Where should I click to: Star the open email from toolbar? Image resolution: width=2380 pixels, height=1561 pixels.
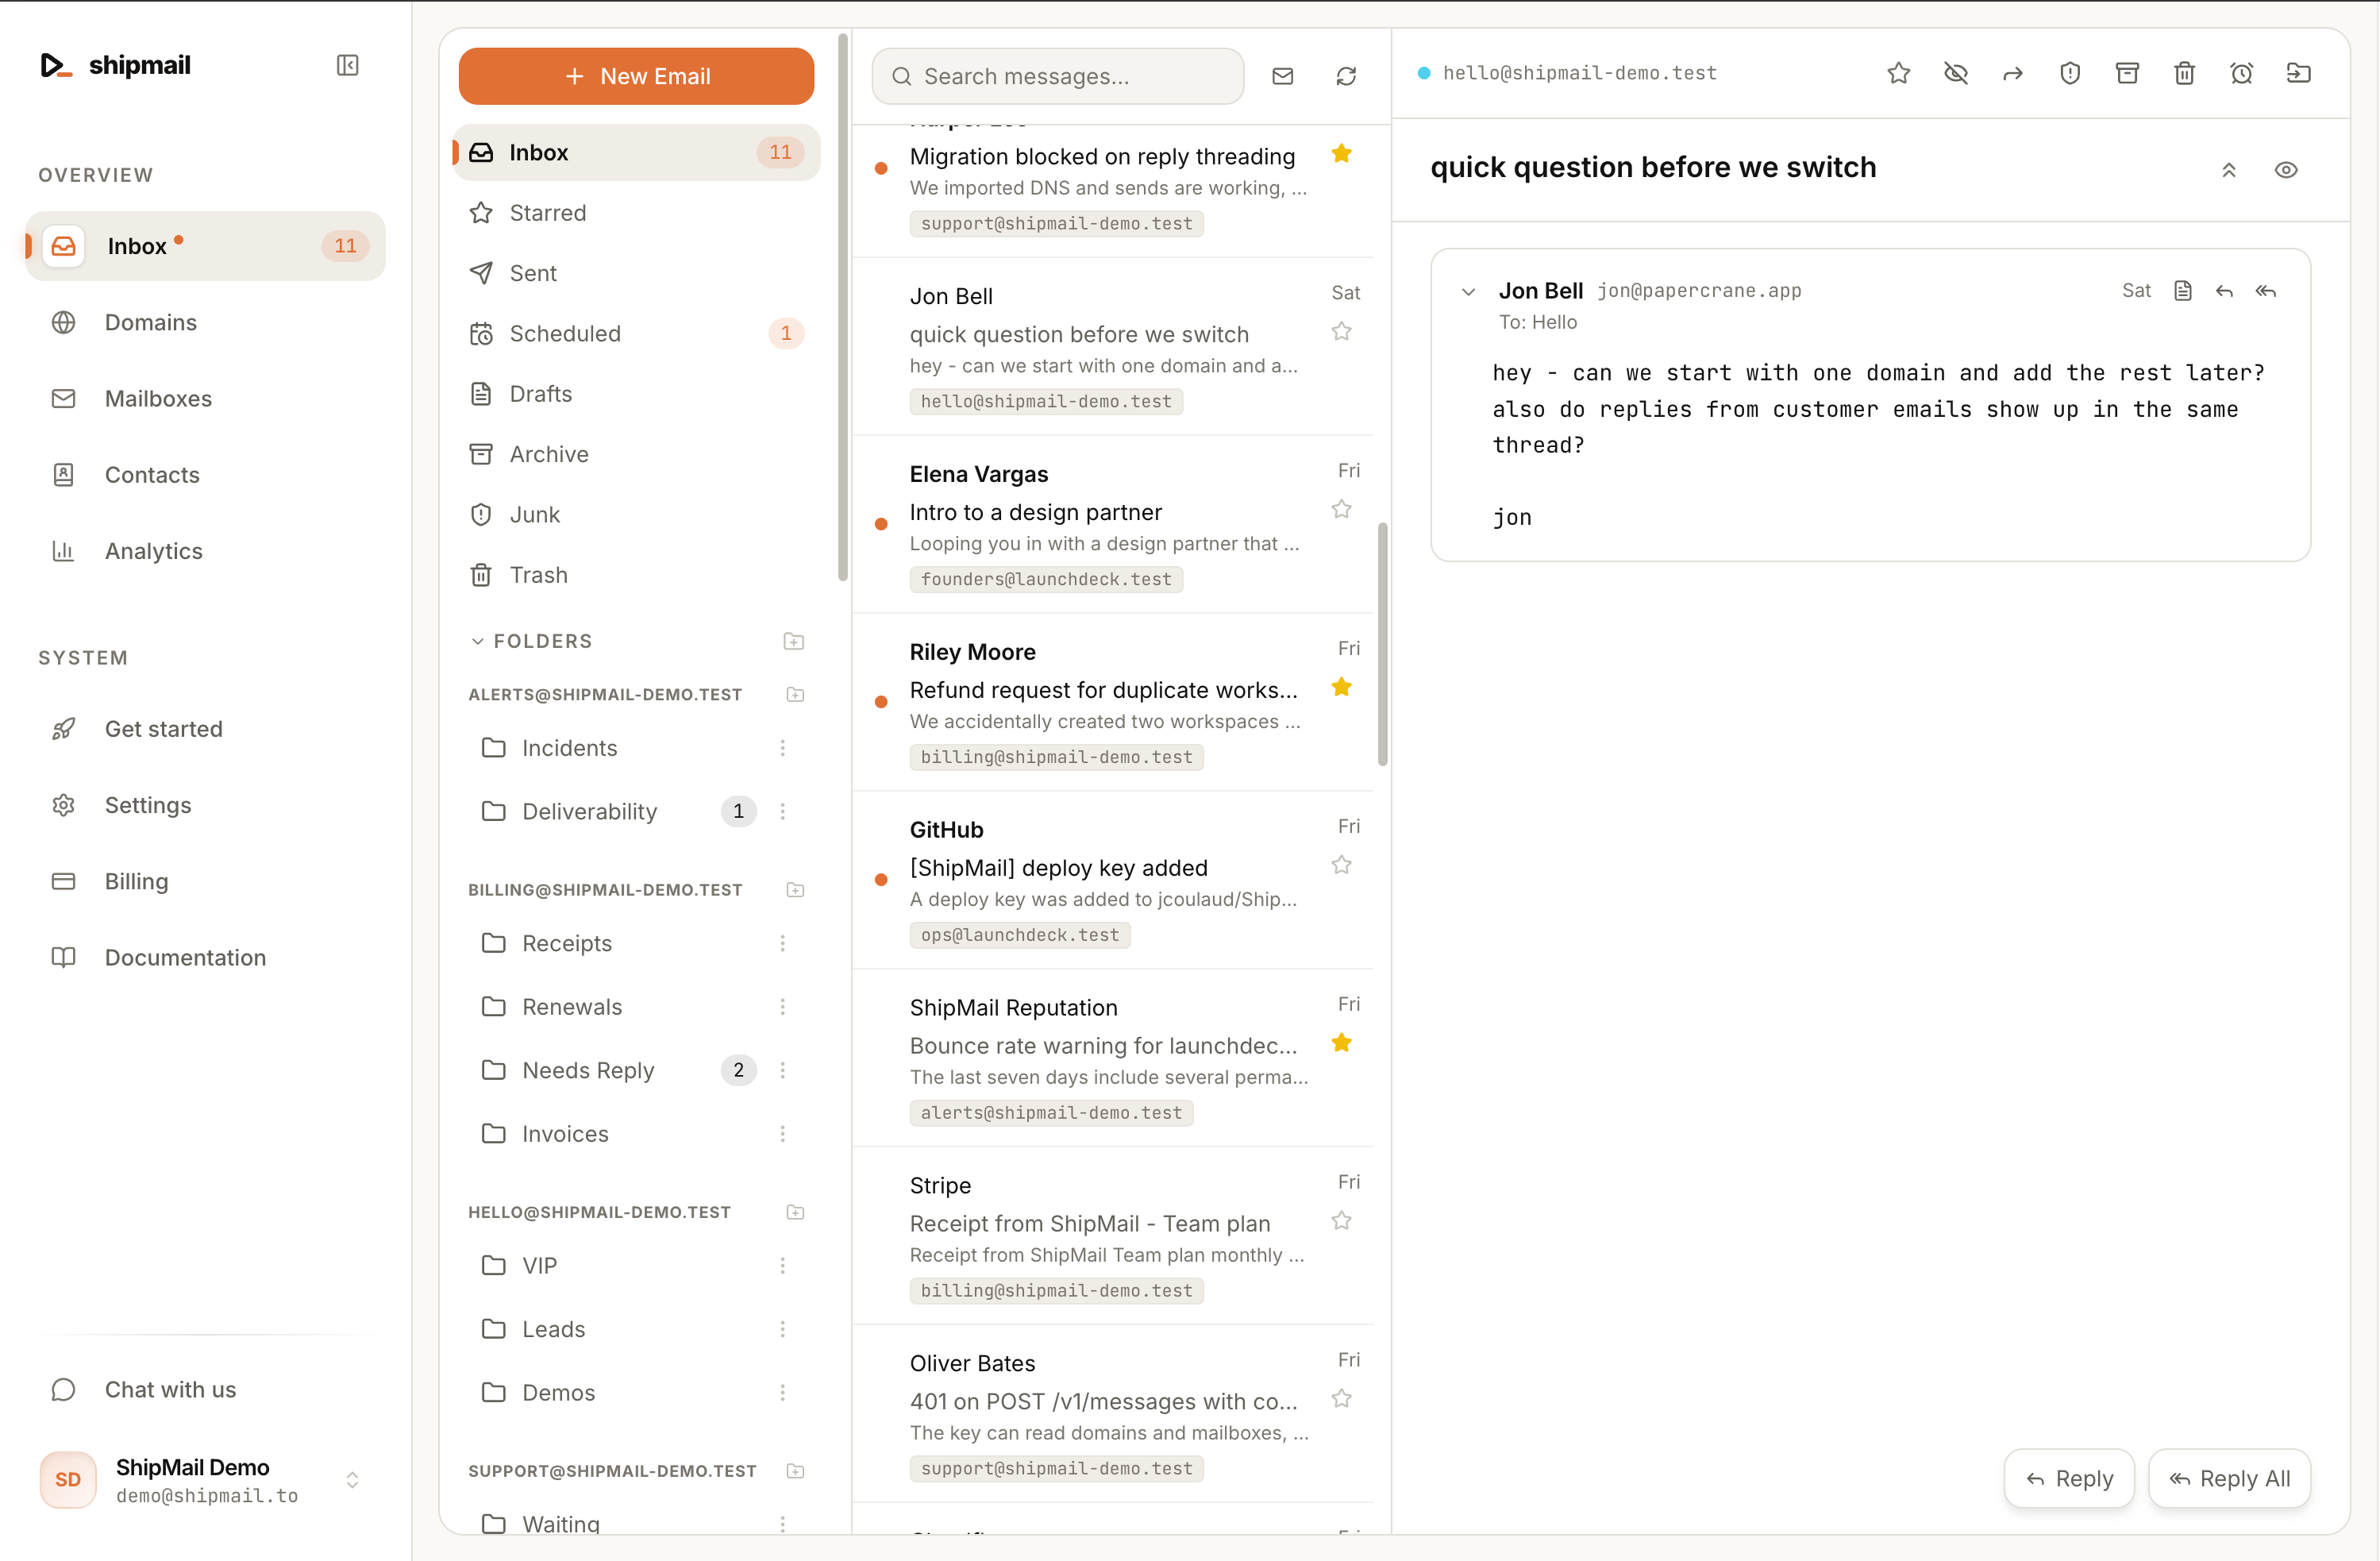click(x=1899, y=73)
